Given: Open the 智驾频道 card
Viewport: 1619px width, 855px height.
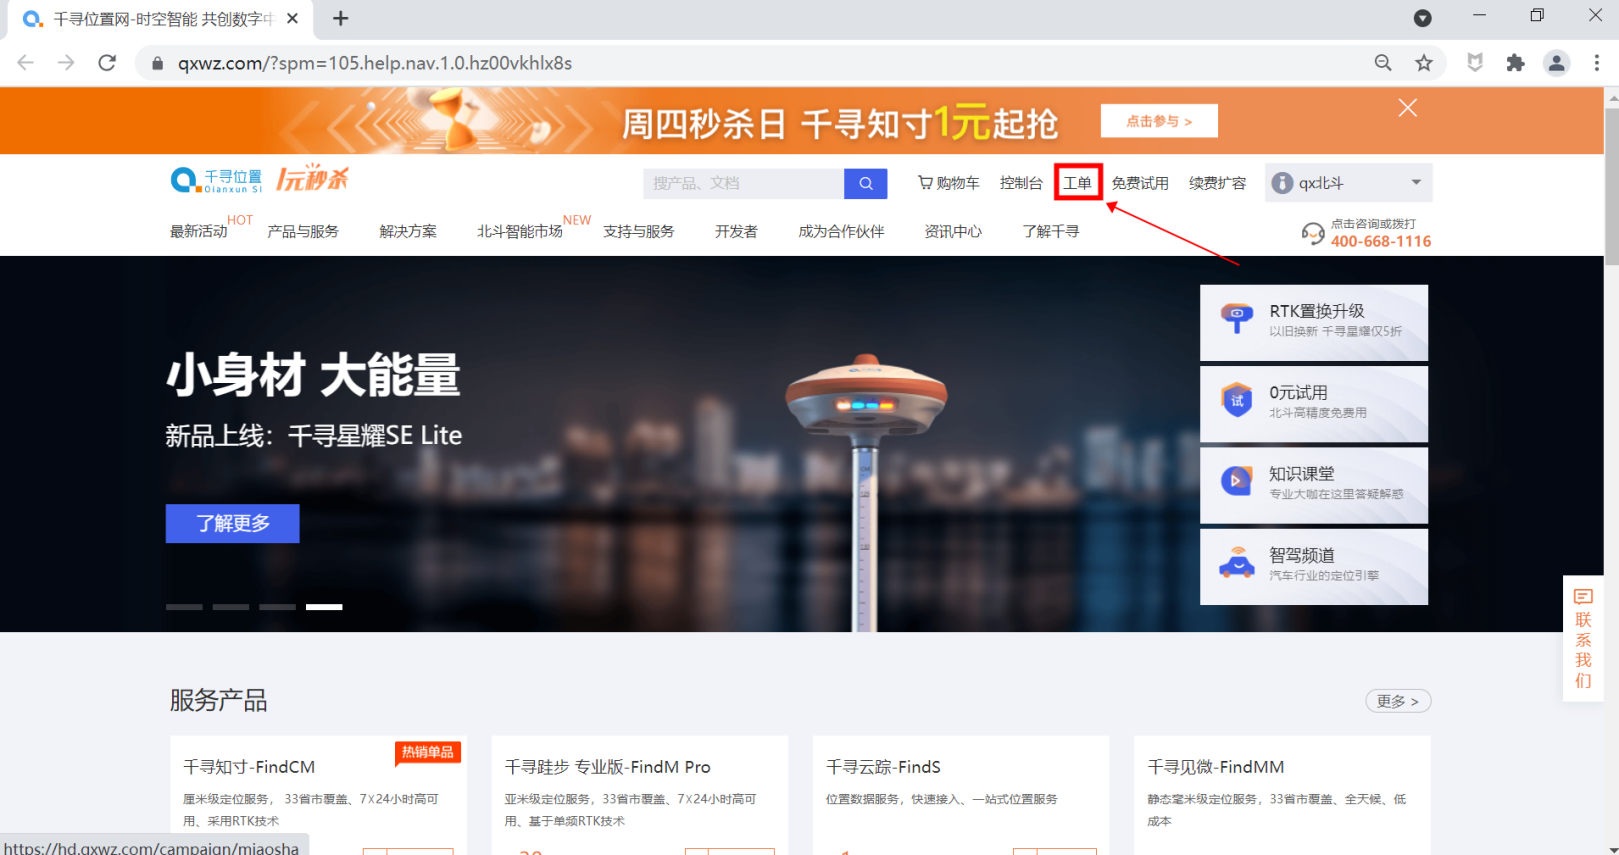Looking at the screenshot, I should point(1314,566).
